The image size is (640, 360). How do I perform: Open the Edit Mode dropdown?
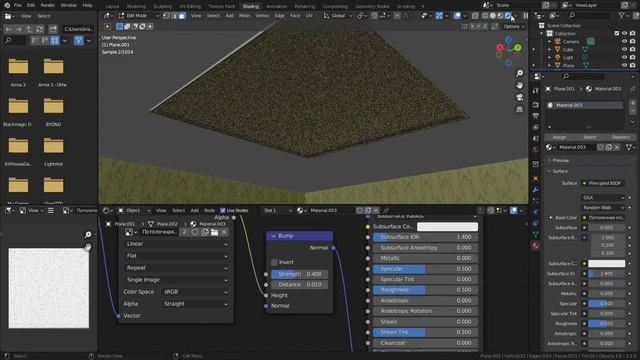click(x=139, y=16)
